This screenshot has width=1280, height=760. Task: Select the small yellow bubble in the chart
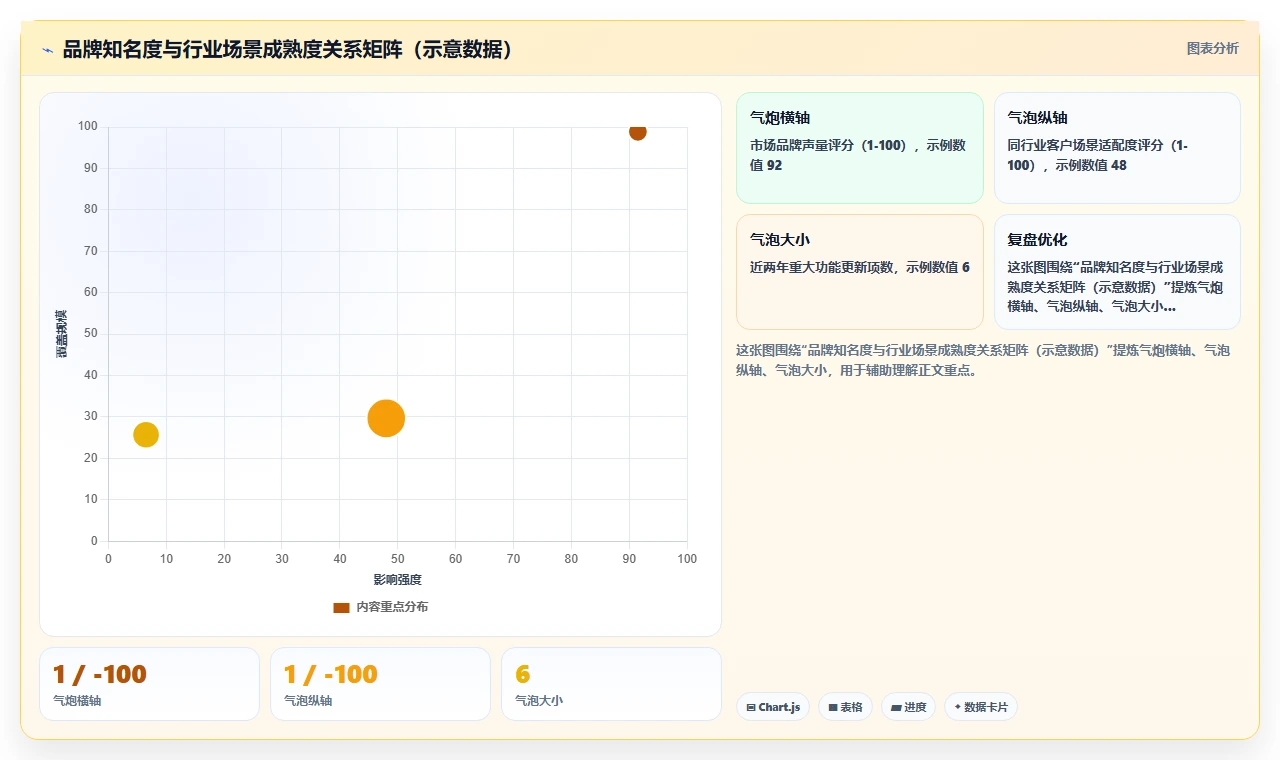point(146,434)
